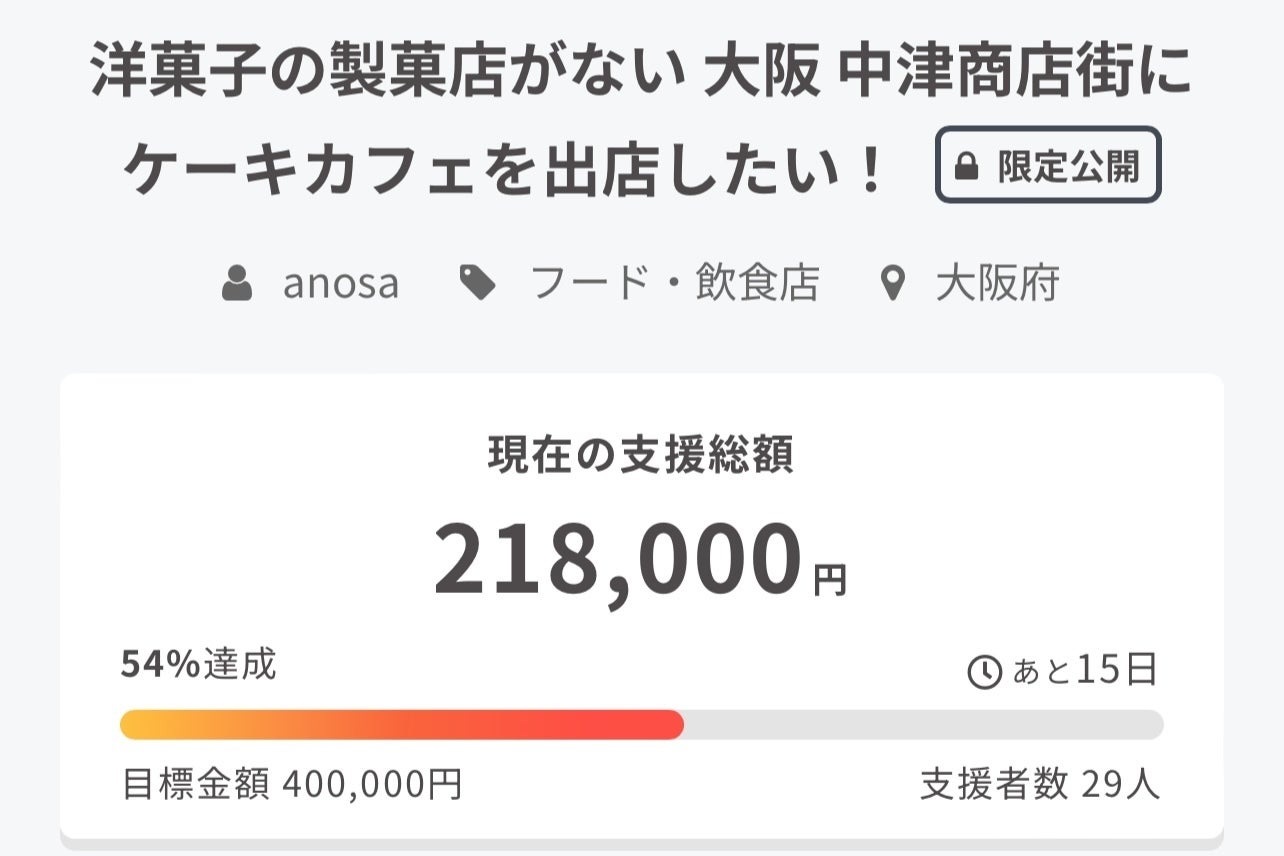Click the gray unfilled part of progress bar
Viewport: 1284px width, 856px height.
click(x=920, y=725)
